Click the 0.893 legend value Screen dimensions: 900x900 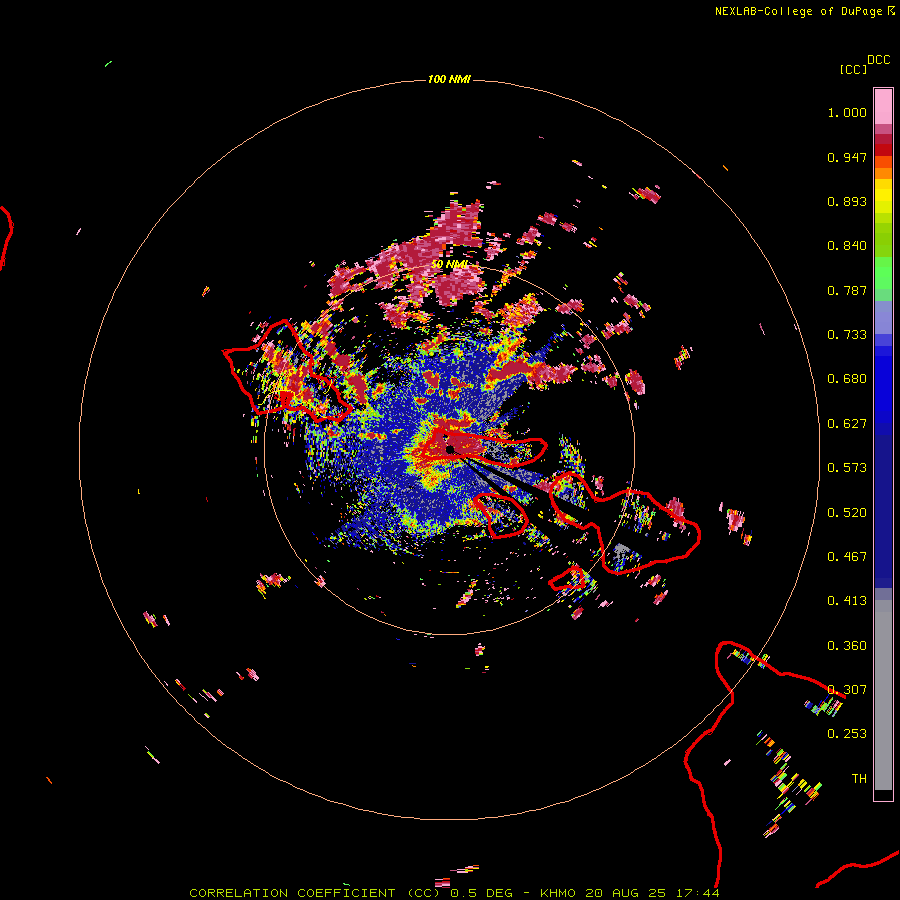[847, 201]
